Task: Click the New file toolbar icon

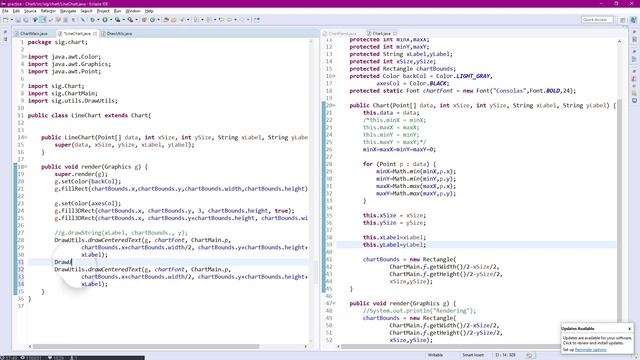Action: pyautogui.click(x=5, y=20)
